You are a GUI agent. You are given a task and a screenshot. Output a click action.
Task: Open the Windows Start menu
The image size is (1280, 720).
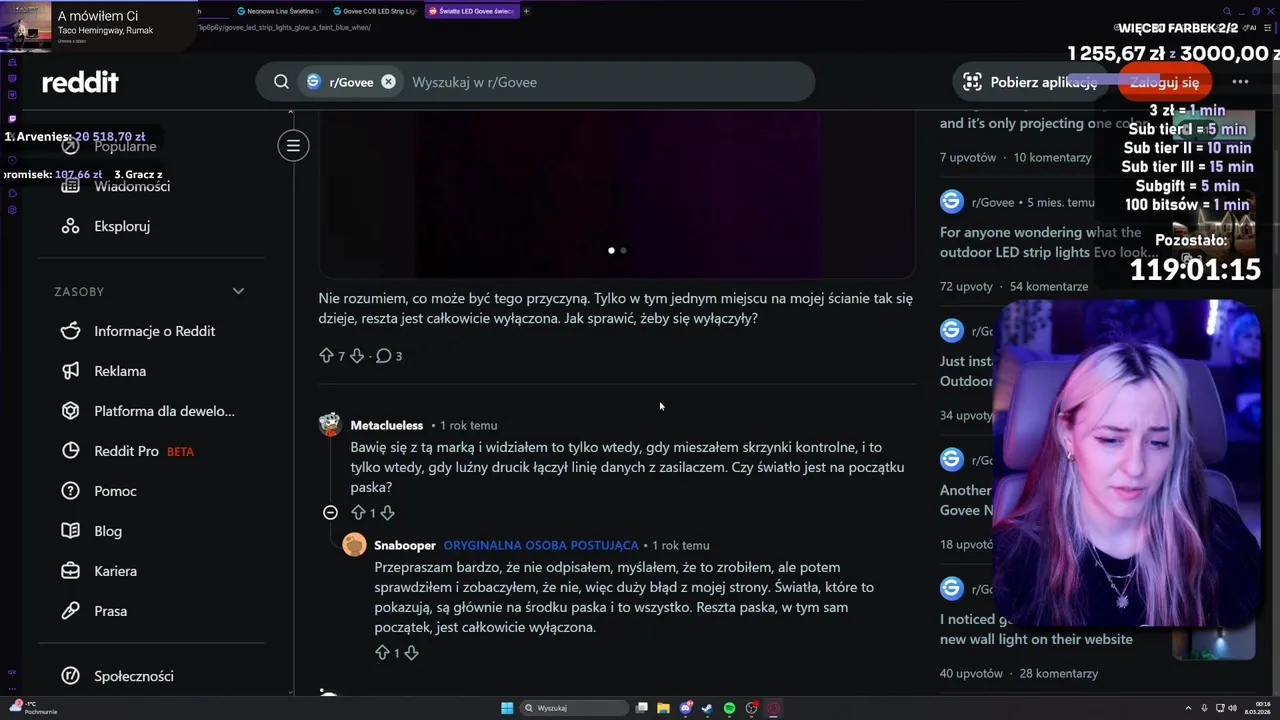507,708
